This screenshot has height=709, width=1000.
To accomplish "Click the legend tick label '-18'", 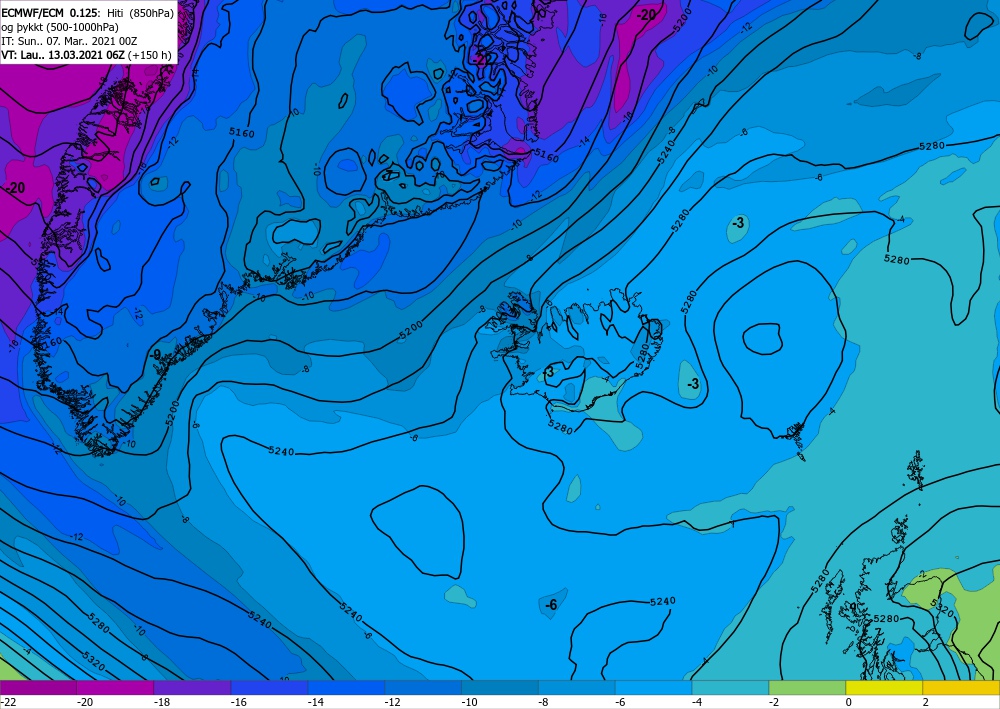I will pos(162,702).
